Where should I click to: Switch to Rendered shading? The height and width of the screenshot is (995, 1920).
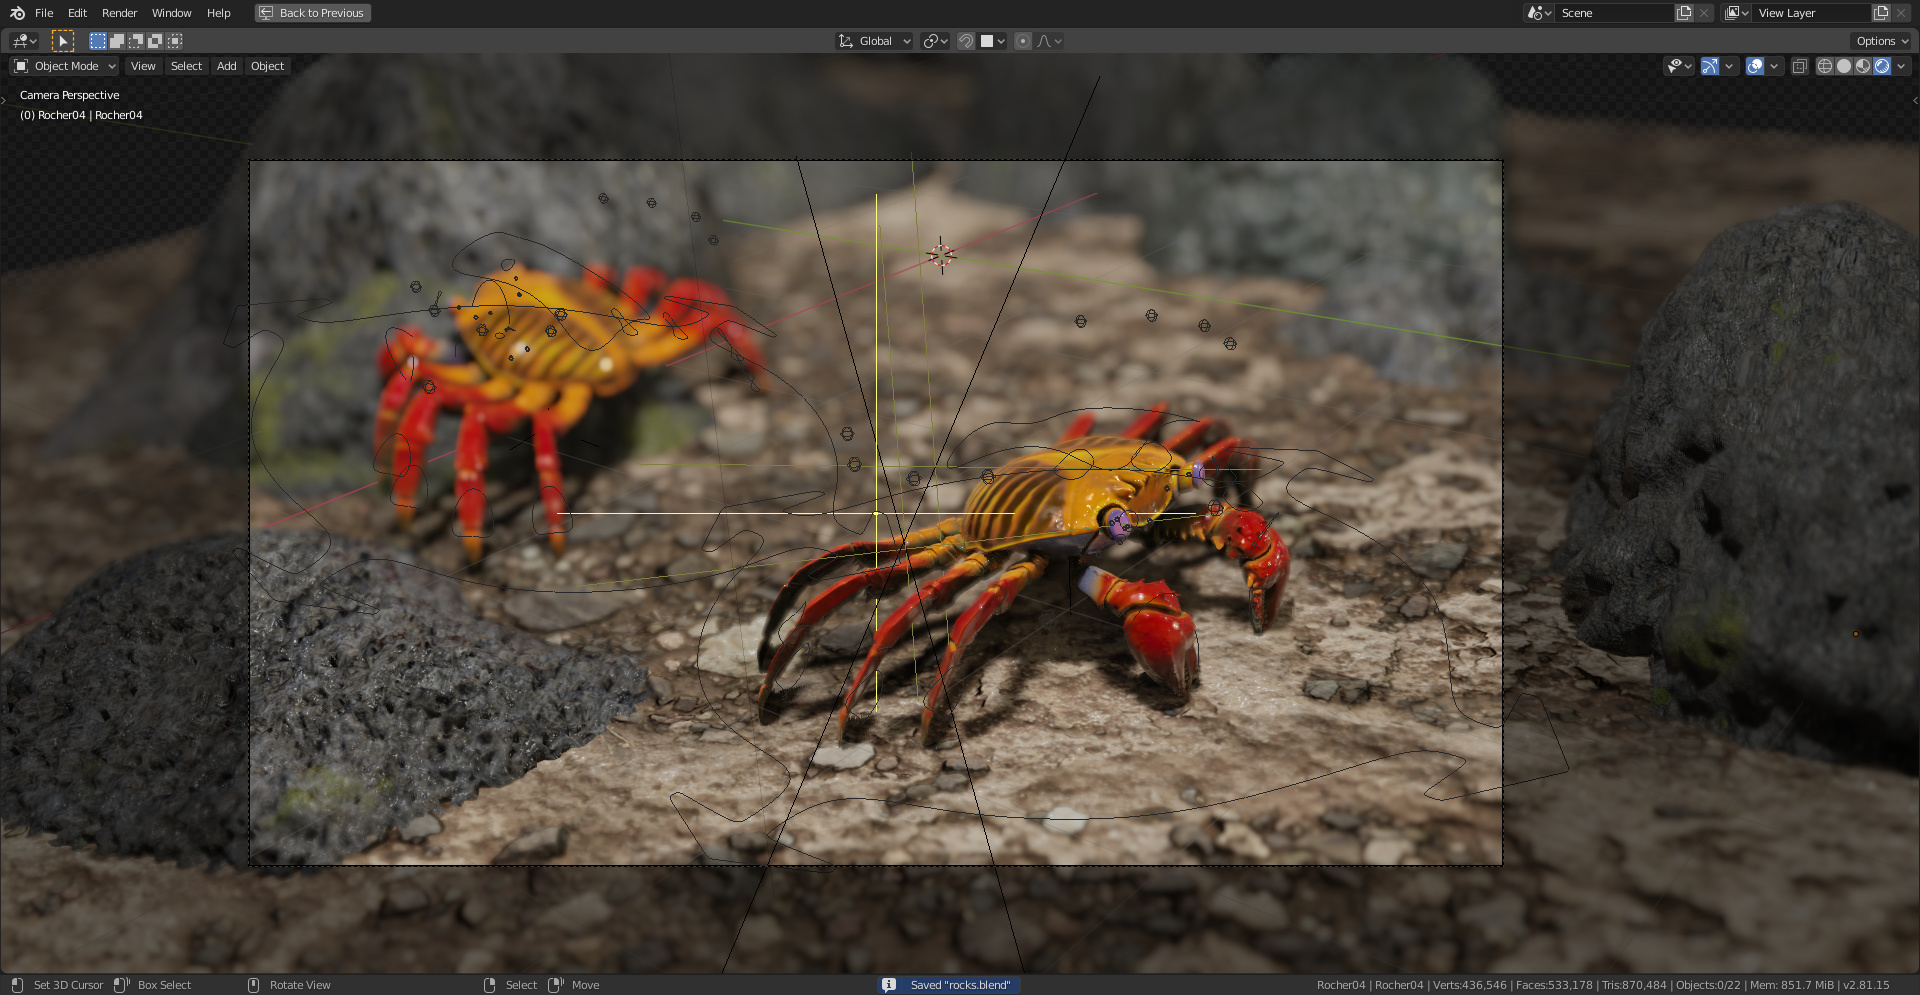pos(1882,66)
